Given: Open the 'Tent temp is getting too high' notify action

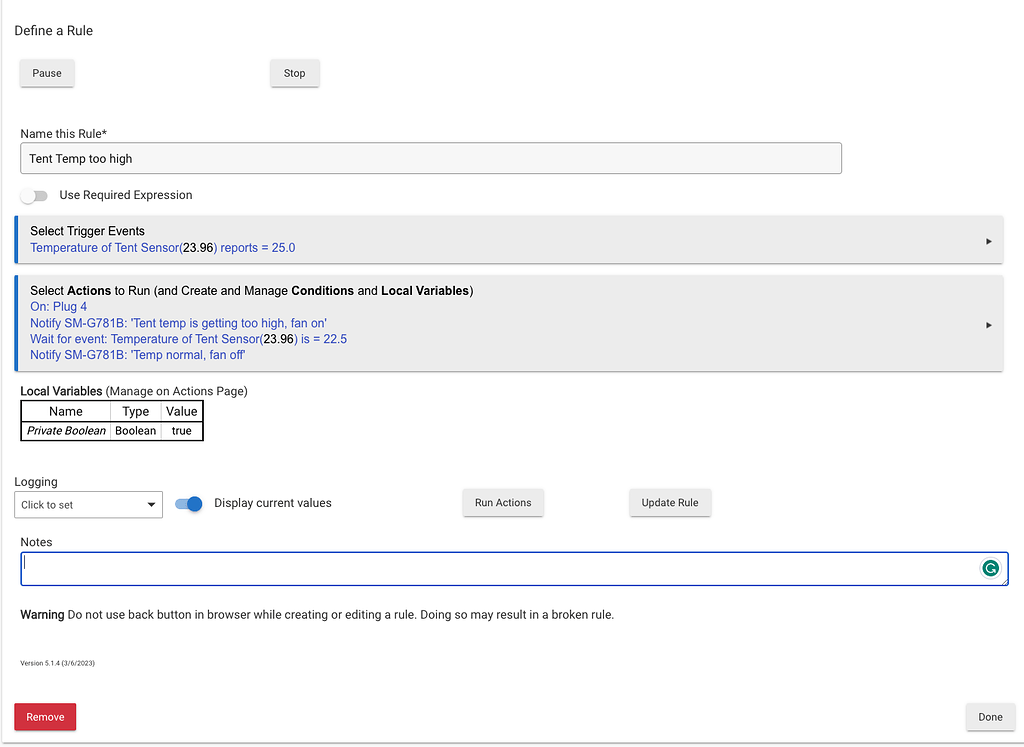Looking at the screenshot, I should [x=178, y=323].
